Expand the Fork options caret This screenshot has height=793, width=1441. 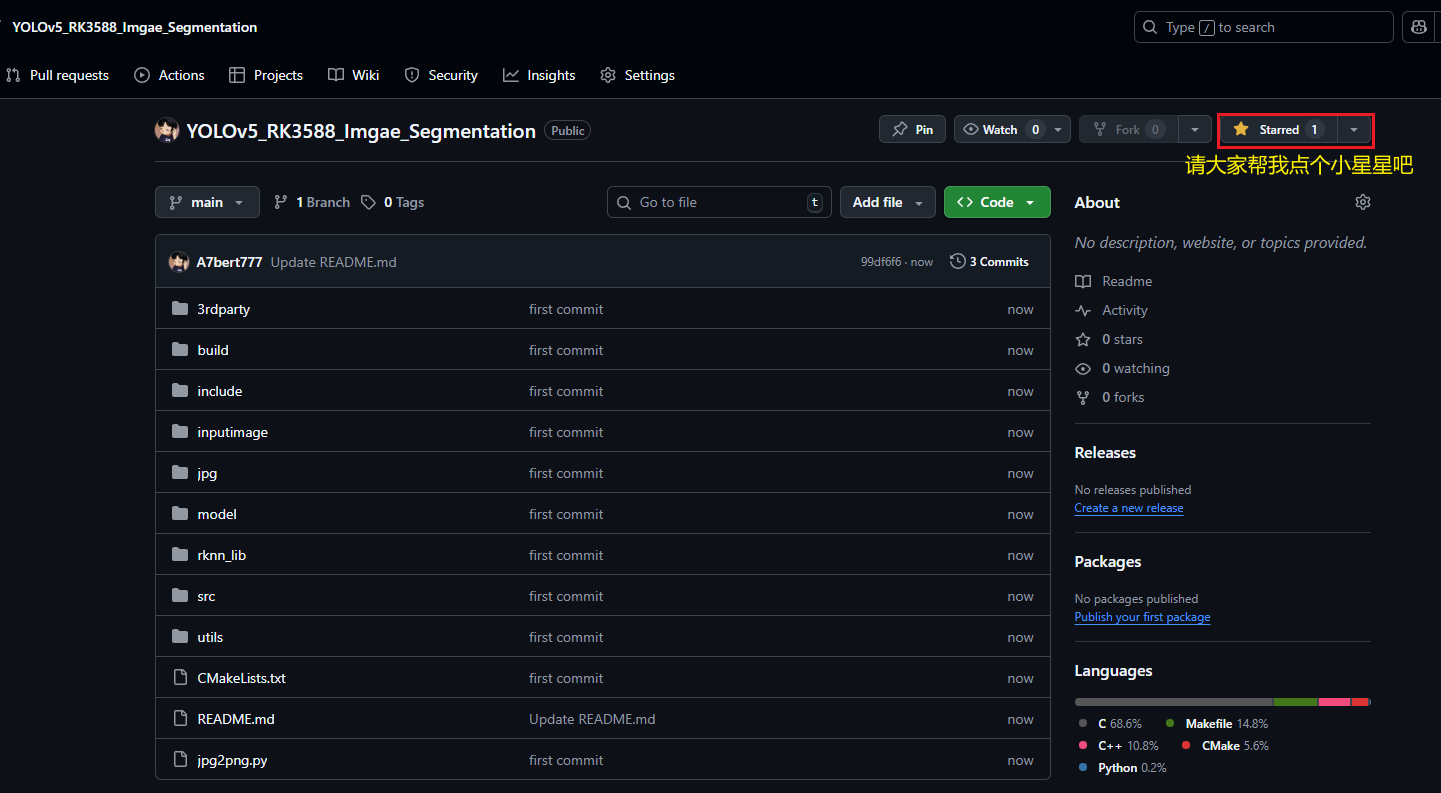(1195, 130)
